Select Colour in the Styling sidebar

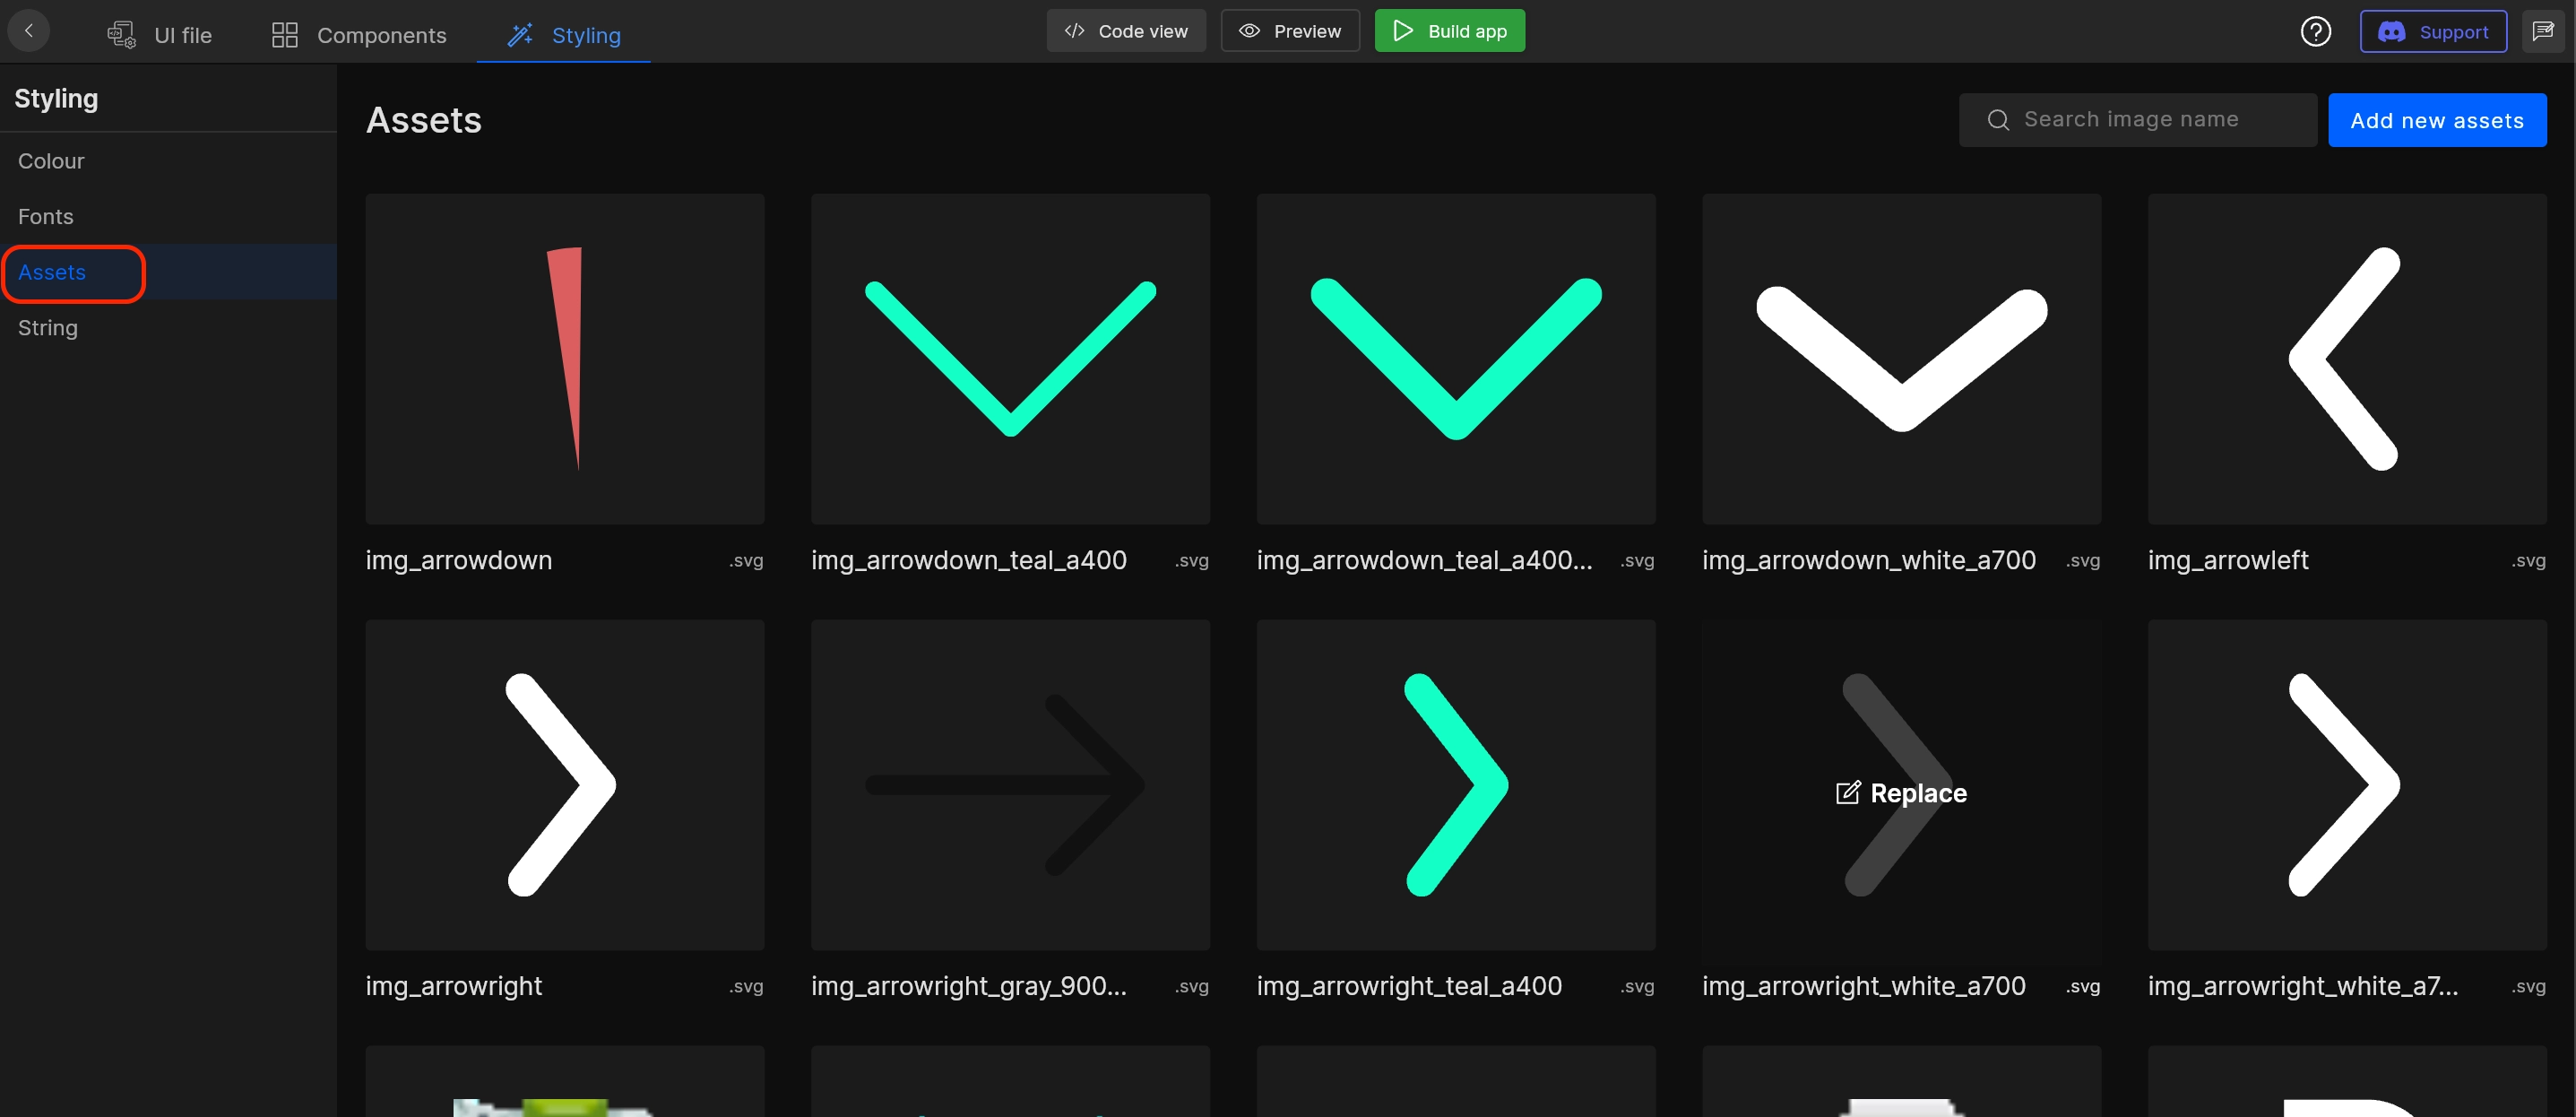168,161
